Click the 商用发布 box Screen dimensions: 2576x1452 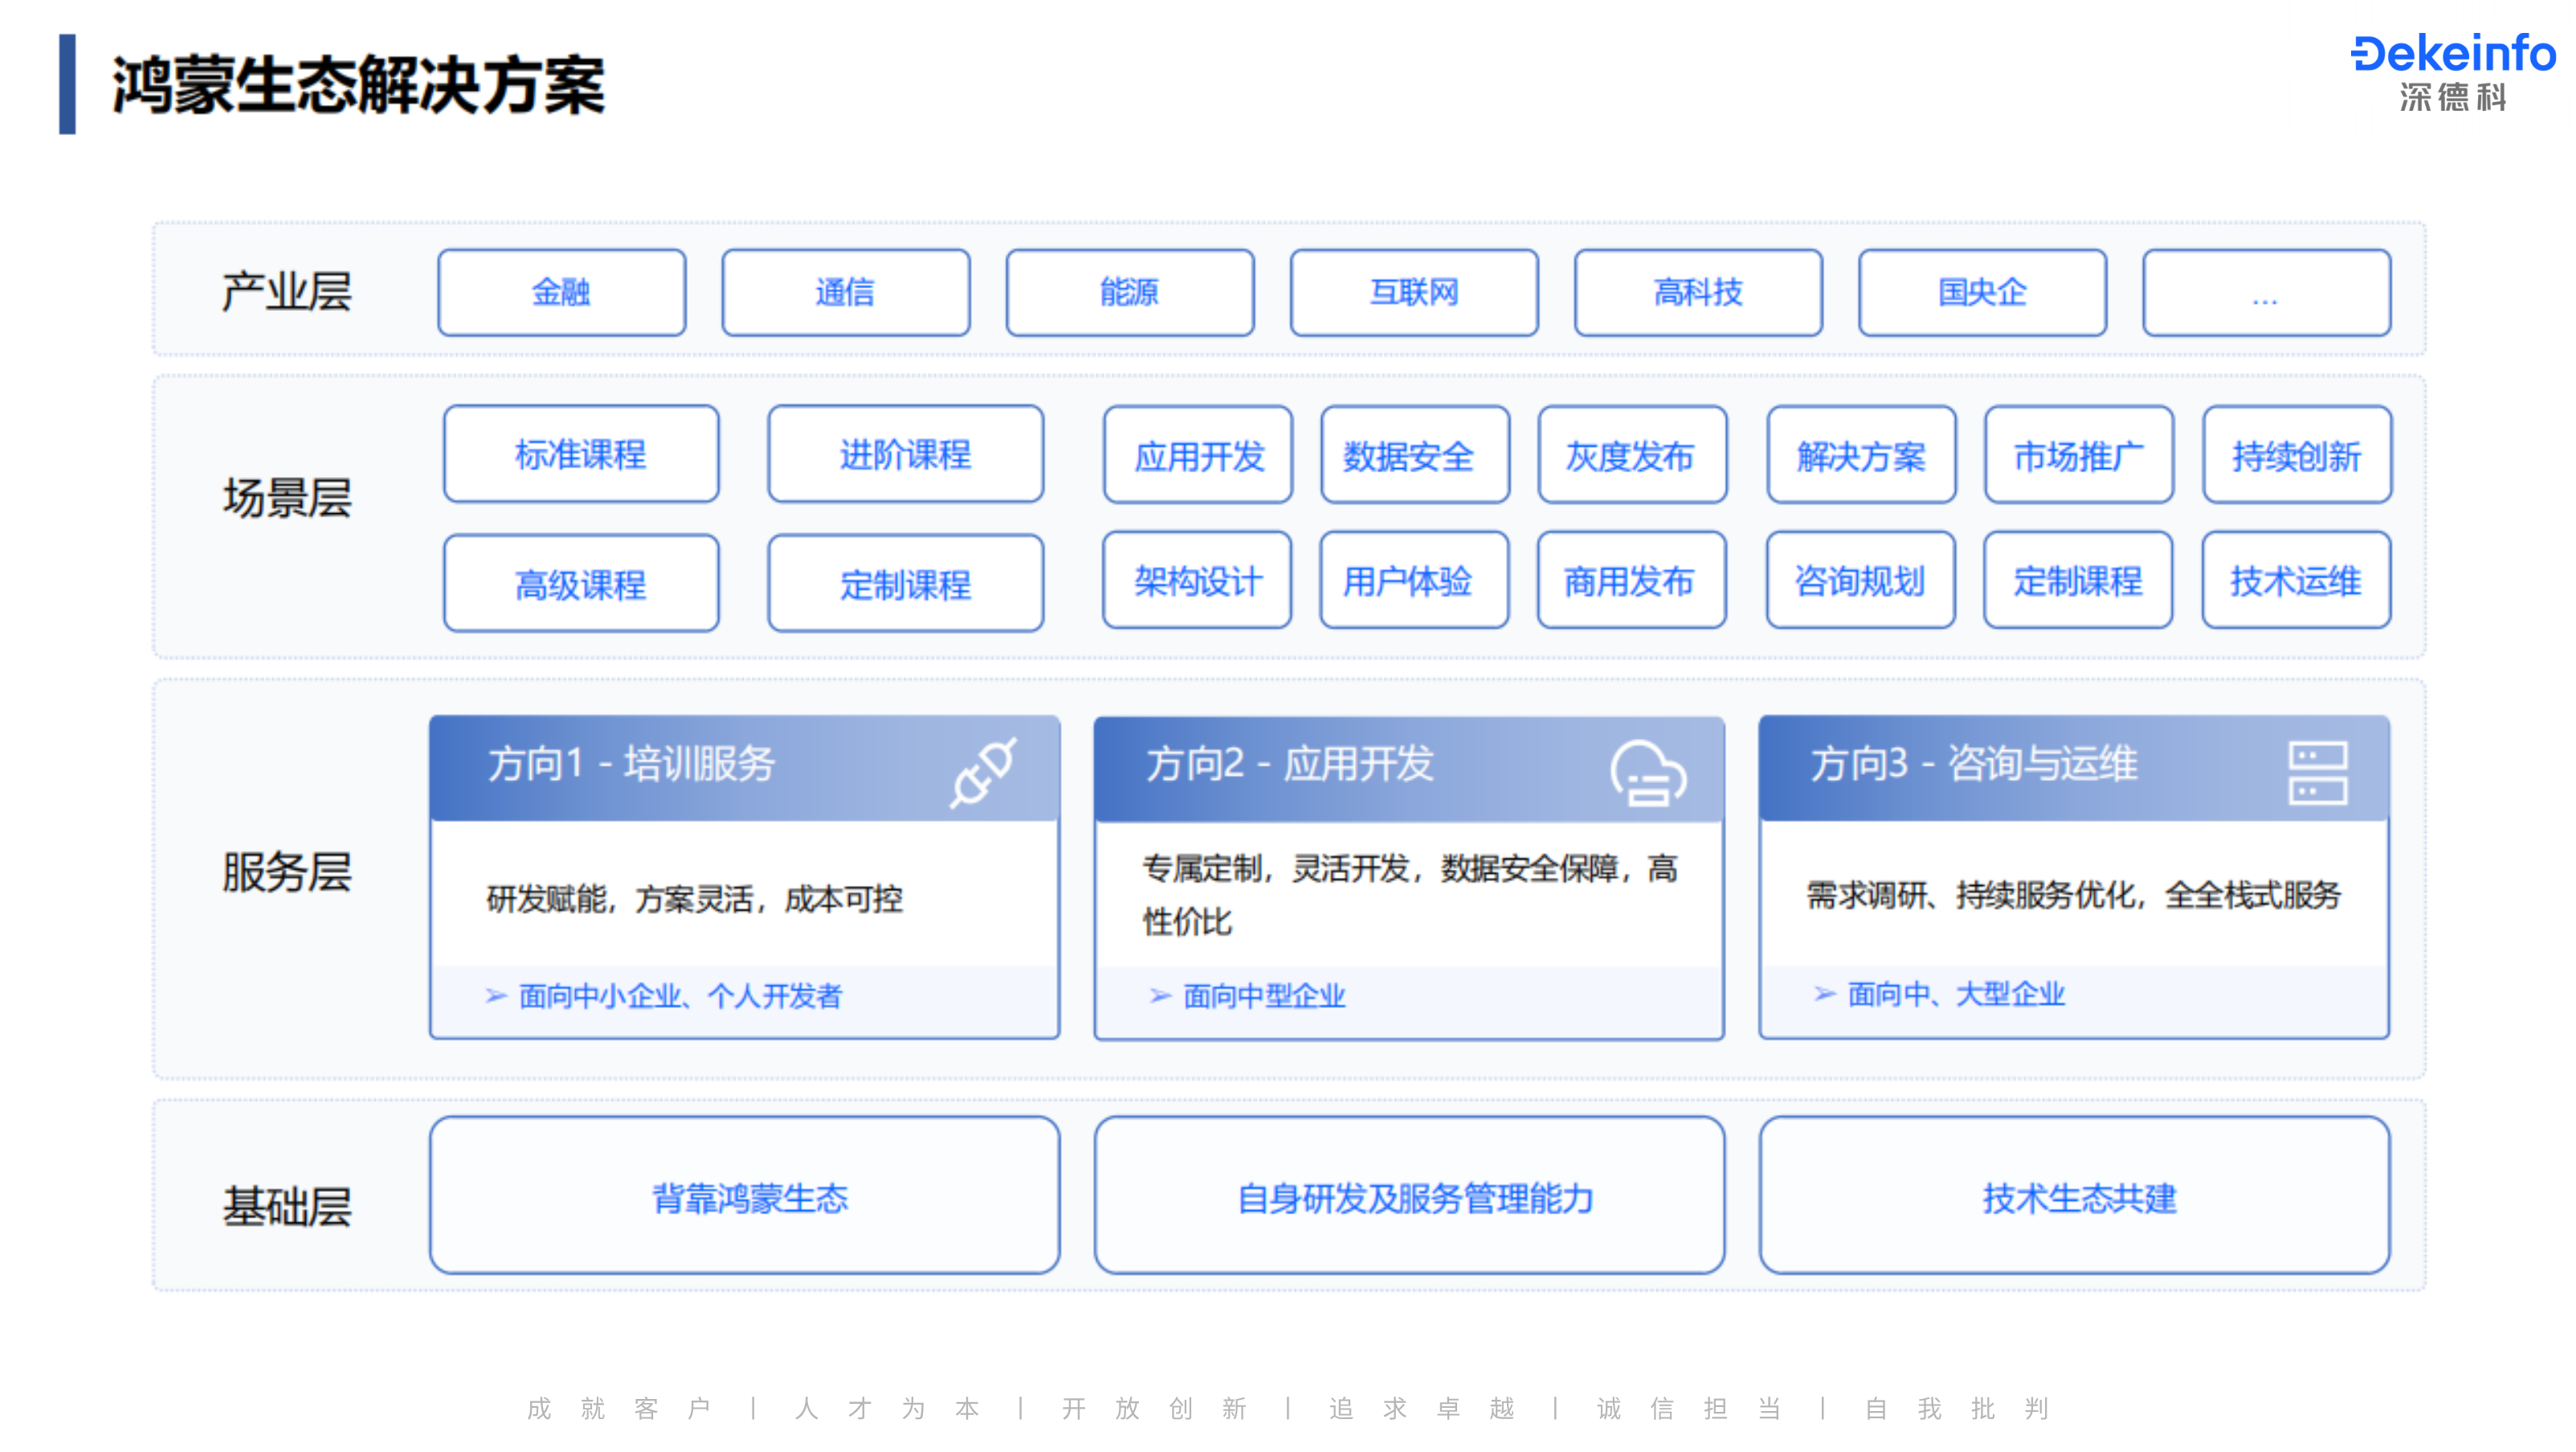click(1631, 580)
